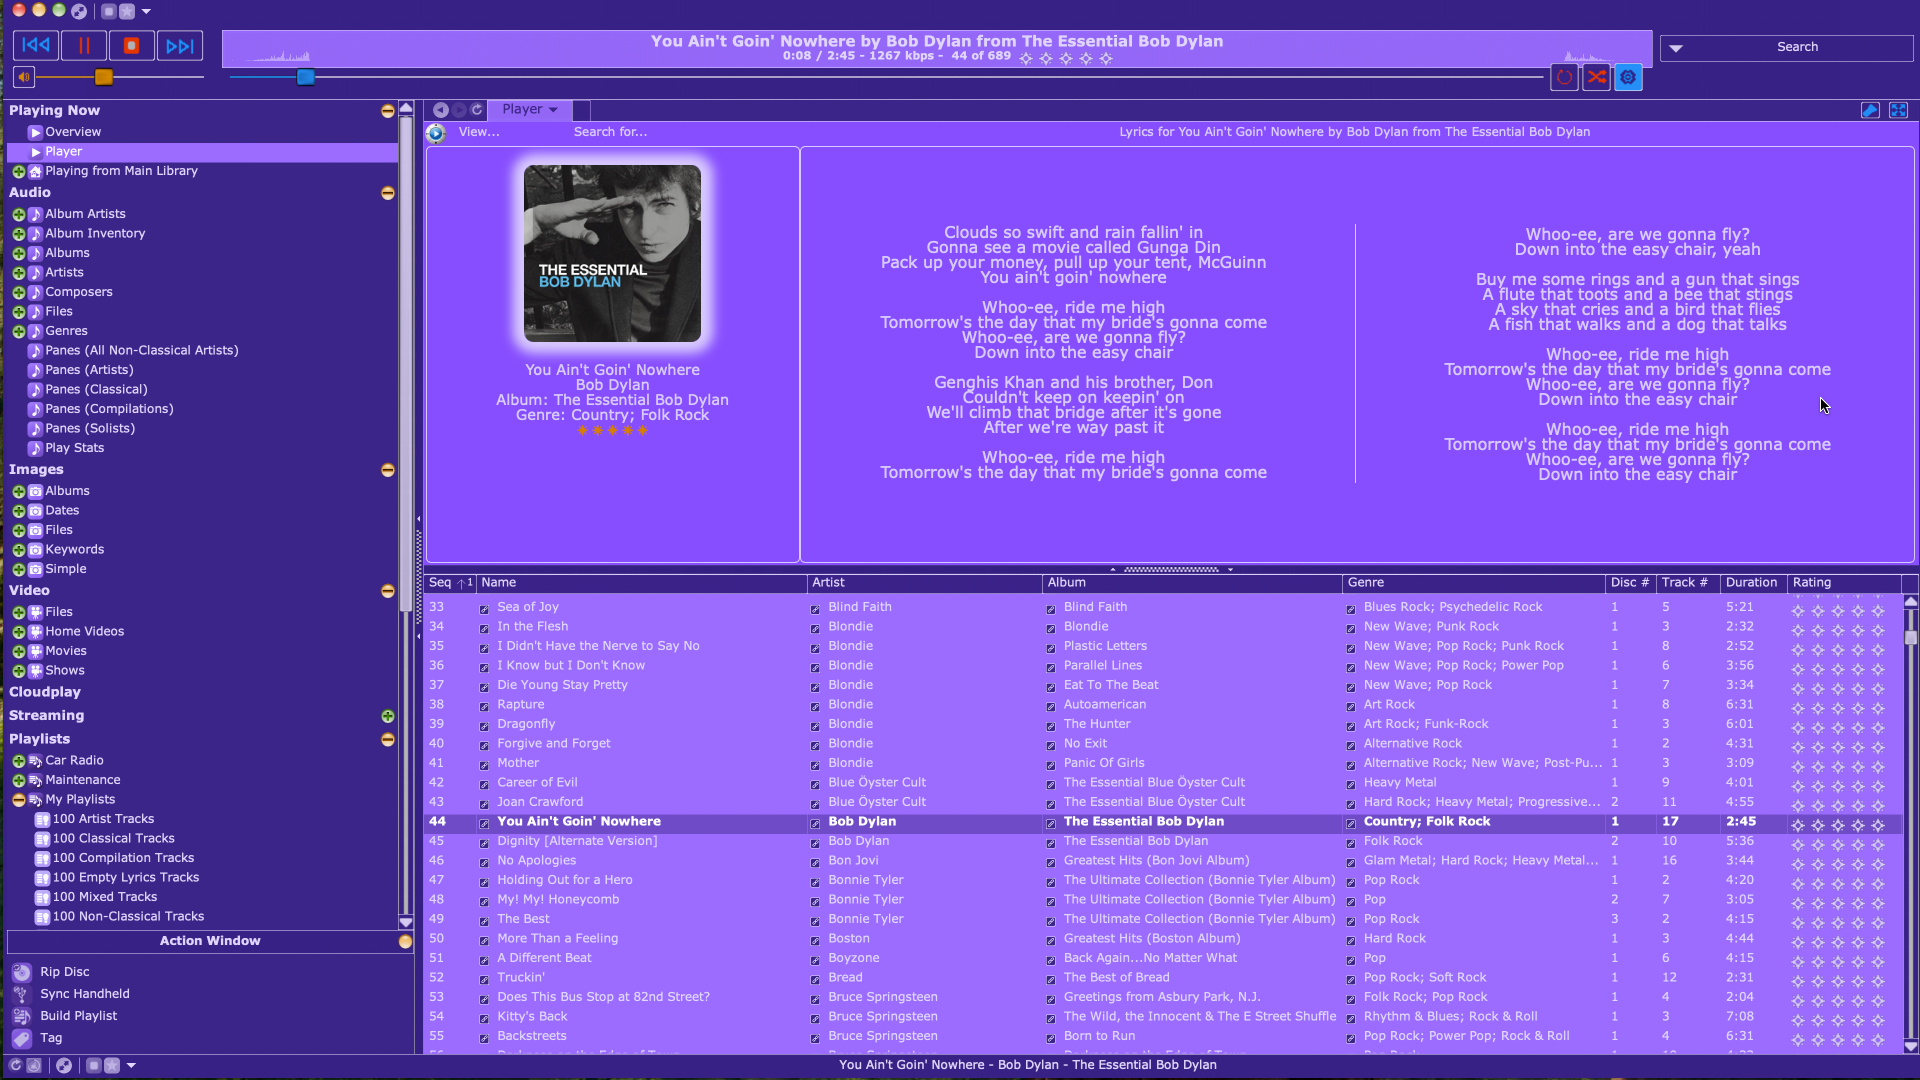Collapse the Playing Now section
Image resolution: width=1920 pixels, height=1080 pixels.
388,112
